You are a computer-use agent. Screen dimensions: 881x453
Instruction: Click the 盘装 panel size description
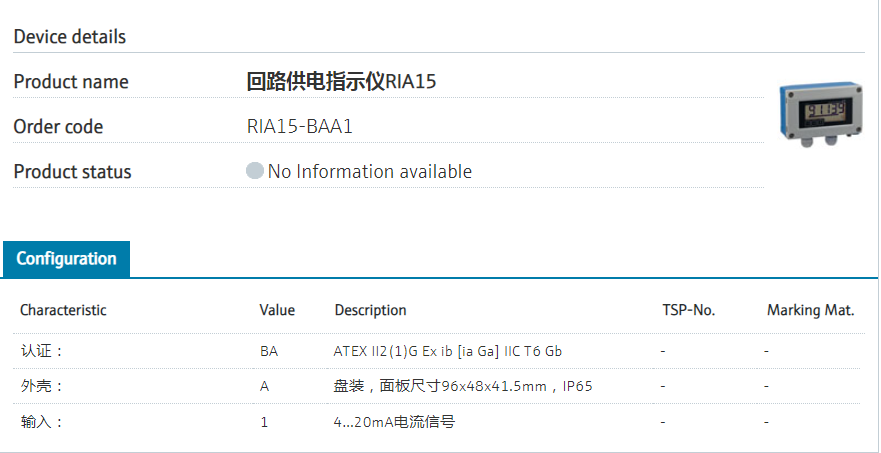tap(463, 386)
